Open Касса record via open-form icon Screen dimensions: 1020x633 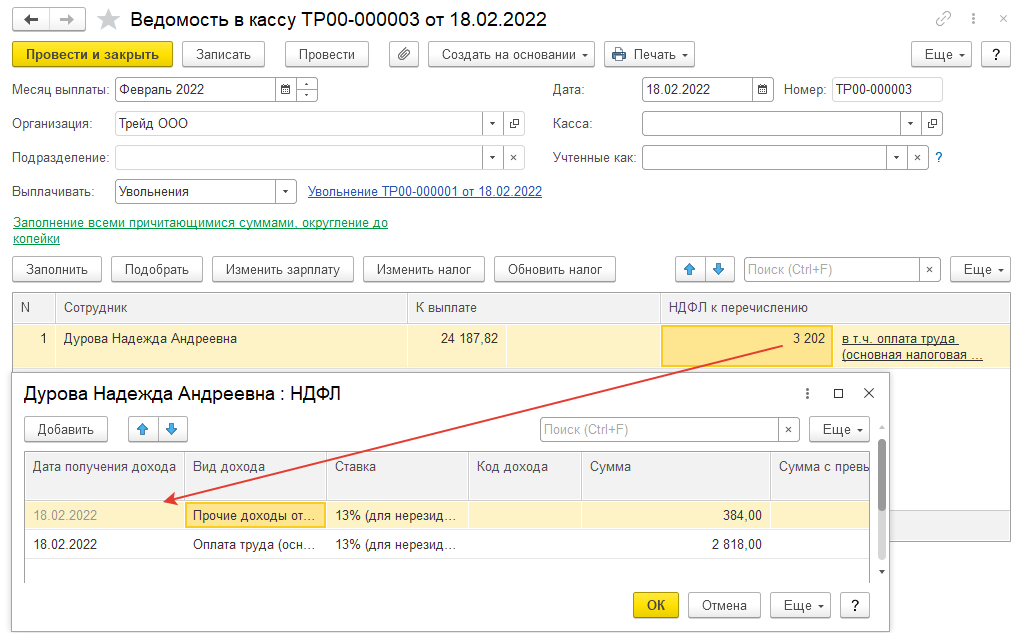932,124
